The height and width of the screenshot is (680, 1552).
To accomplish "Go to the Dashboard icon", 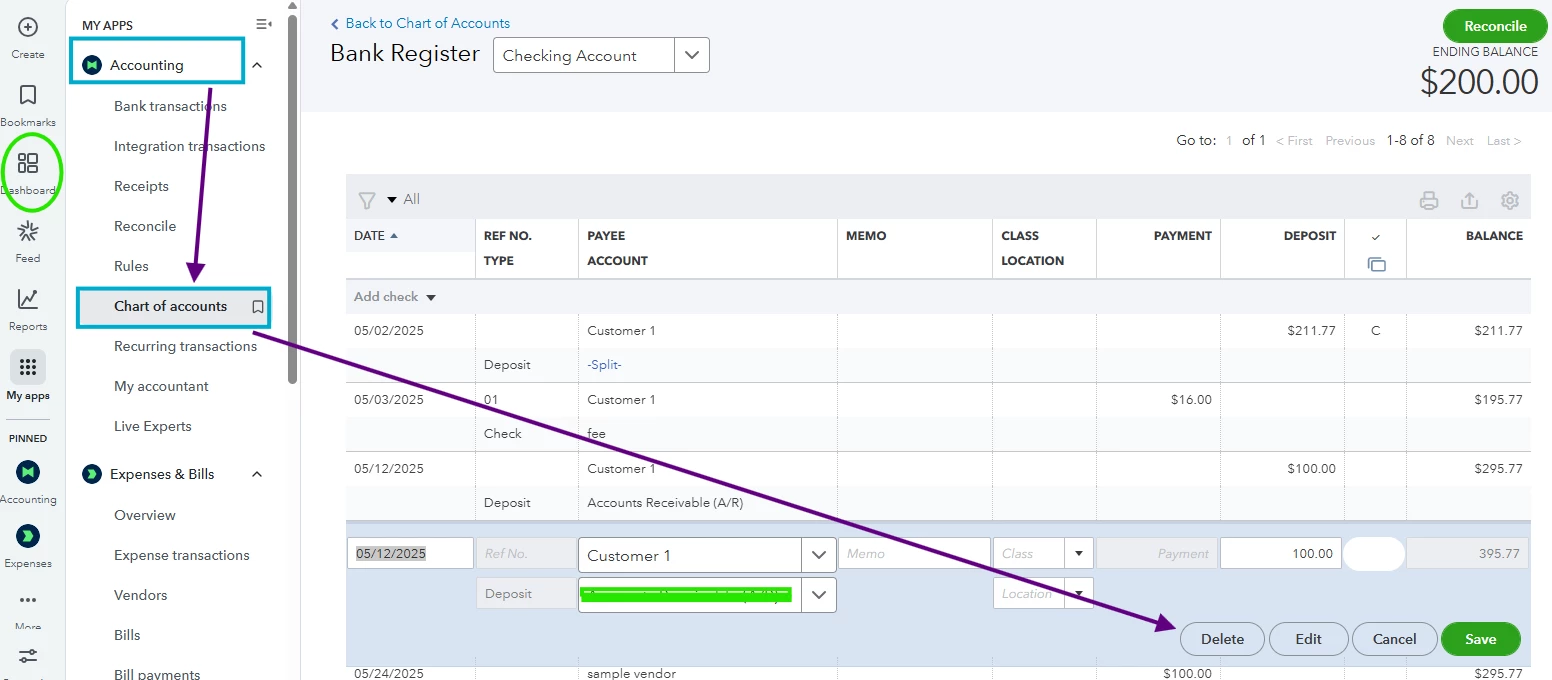I will click(28, 163).
